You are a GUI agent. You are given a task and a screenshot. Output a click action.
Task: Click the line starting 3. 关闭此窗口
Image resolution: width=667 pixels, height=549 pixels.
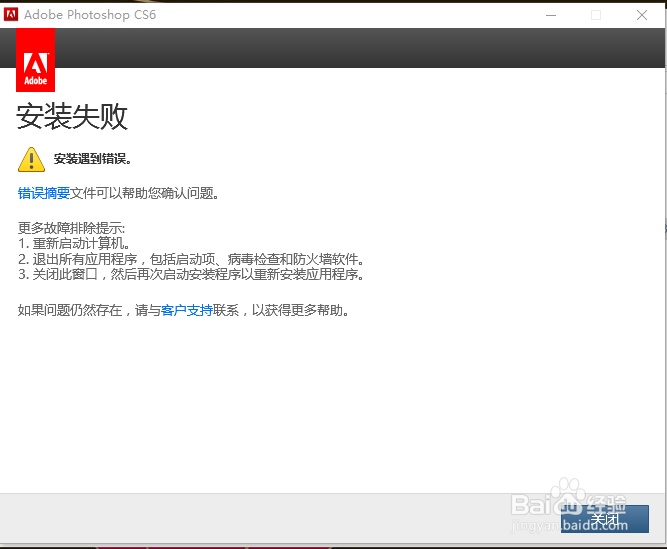[x=191, y=274]
